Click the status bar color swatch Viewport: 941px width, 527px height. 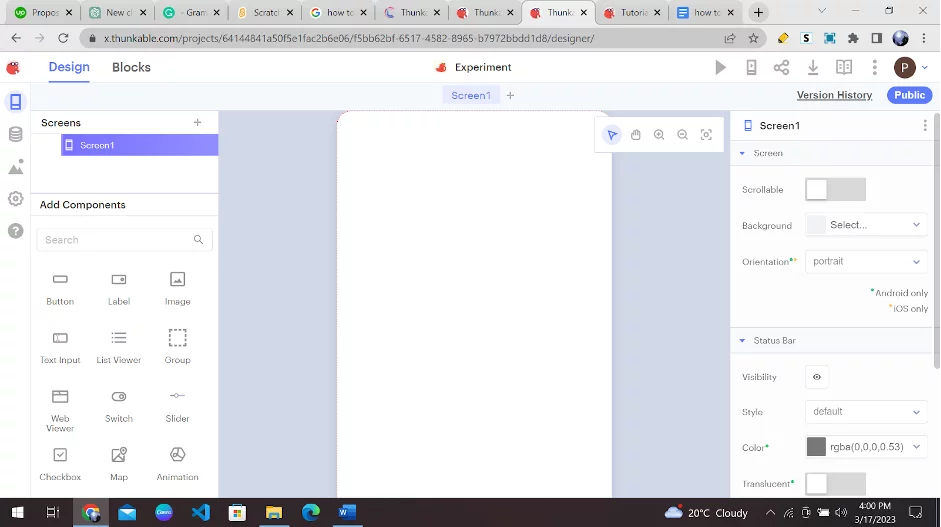coord(816,447)
